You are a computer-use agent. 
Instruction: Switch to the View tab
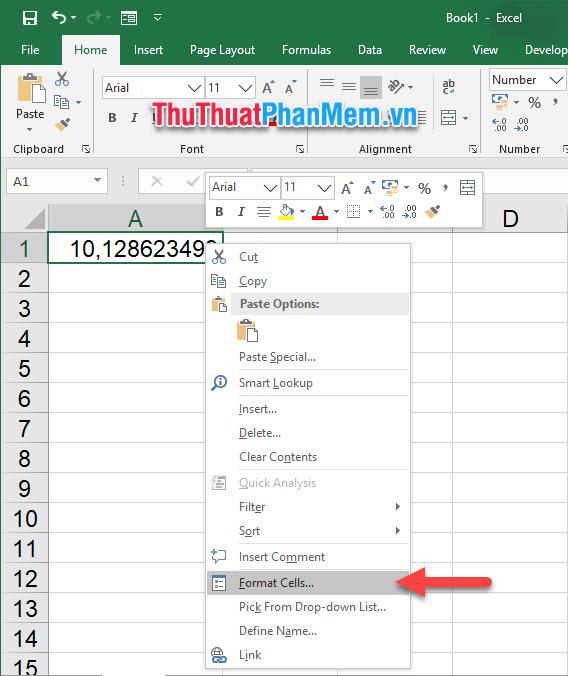tap(485, 50)
